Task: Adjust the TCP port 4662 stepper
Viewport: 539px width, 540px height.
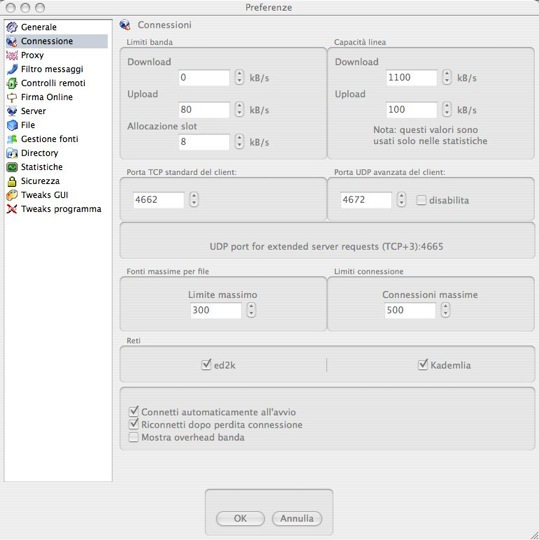Action: [x=194, y=199]
